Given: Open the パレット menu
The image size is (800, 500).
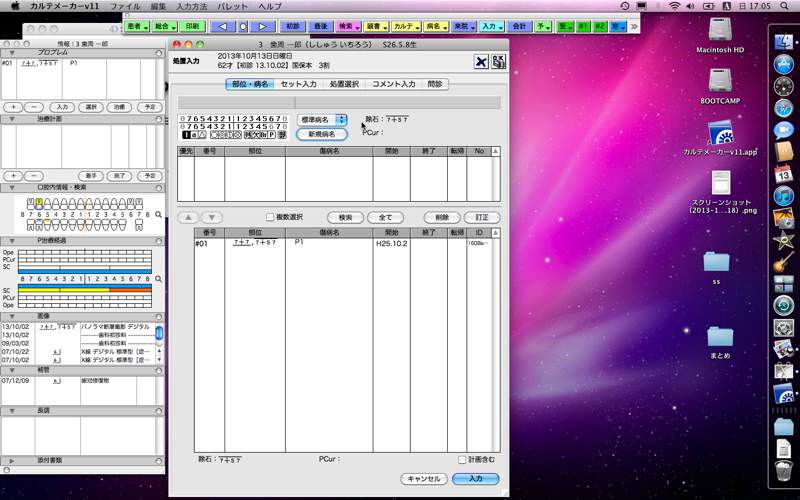Looking at the screenshot, I should [232, 6].
